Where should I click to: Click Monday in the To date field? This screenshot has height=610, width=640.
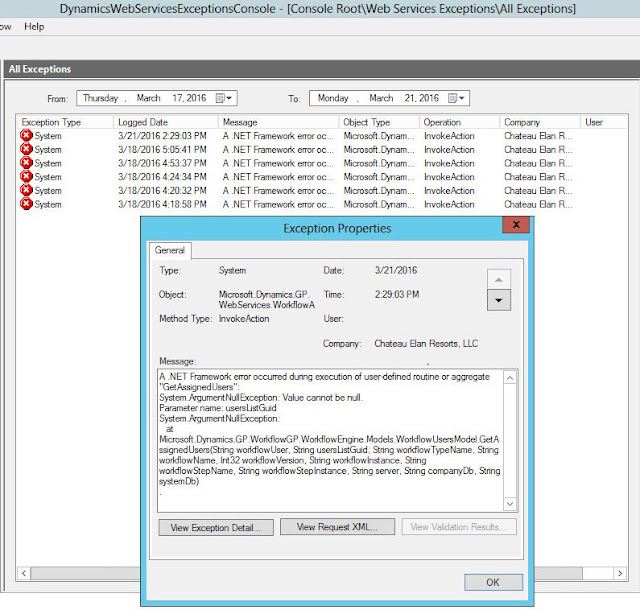click(333, 98)
